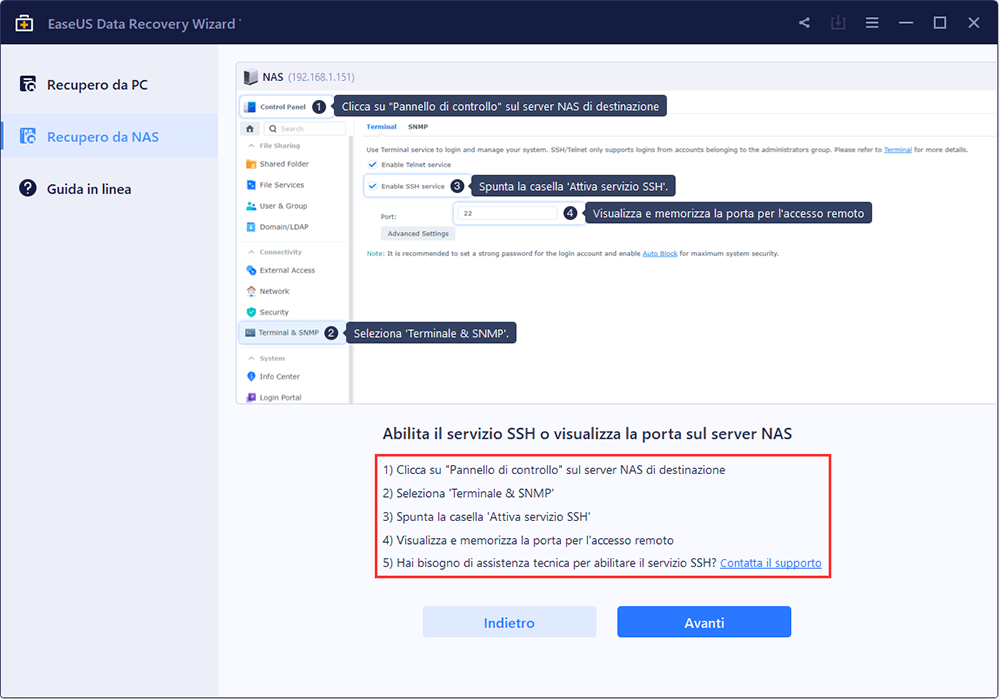Click the magnifier icon in Search box
The image size is (1000, 700).
[273, 129]
